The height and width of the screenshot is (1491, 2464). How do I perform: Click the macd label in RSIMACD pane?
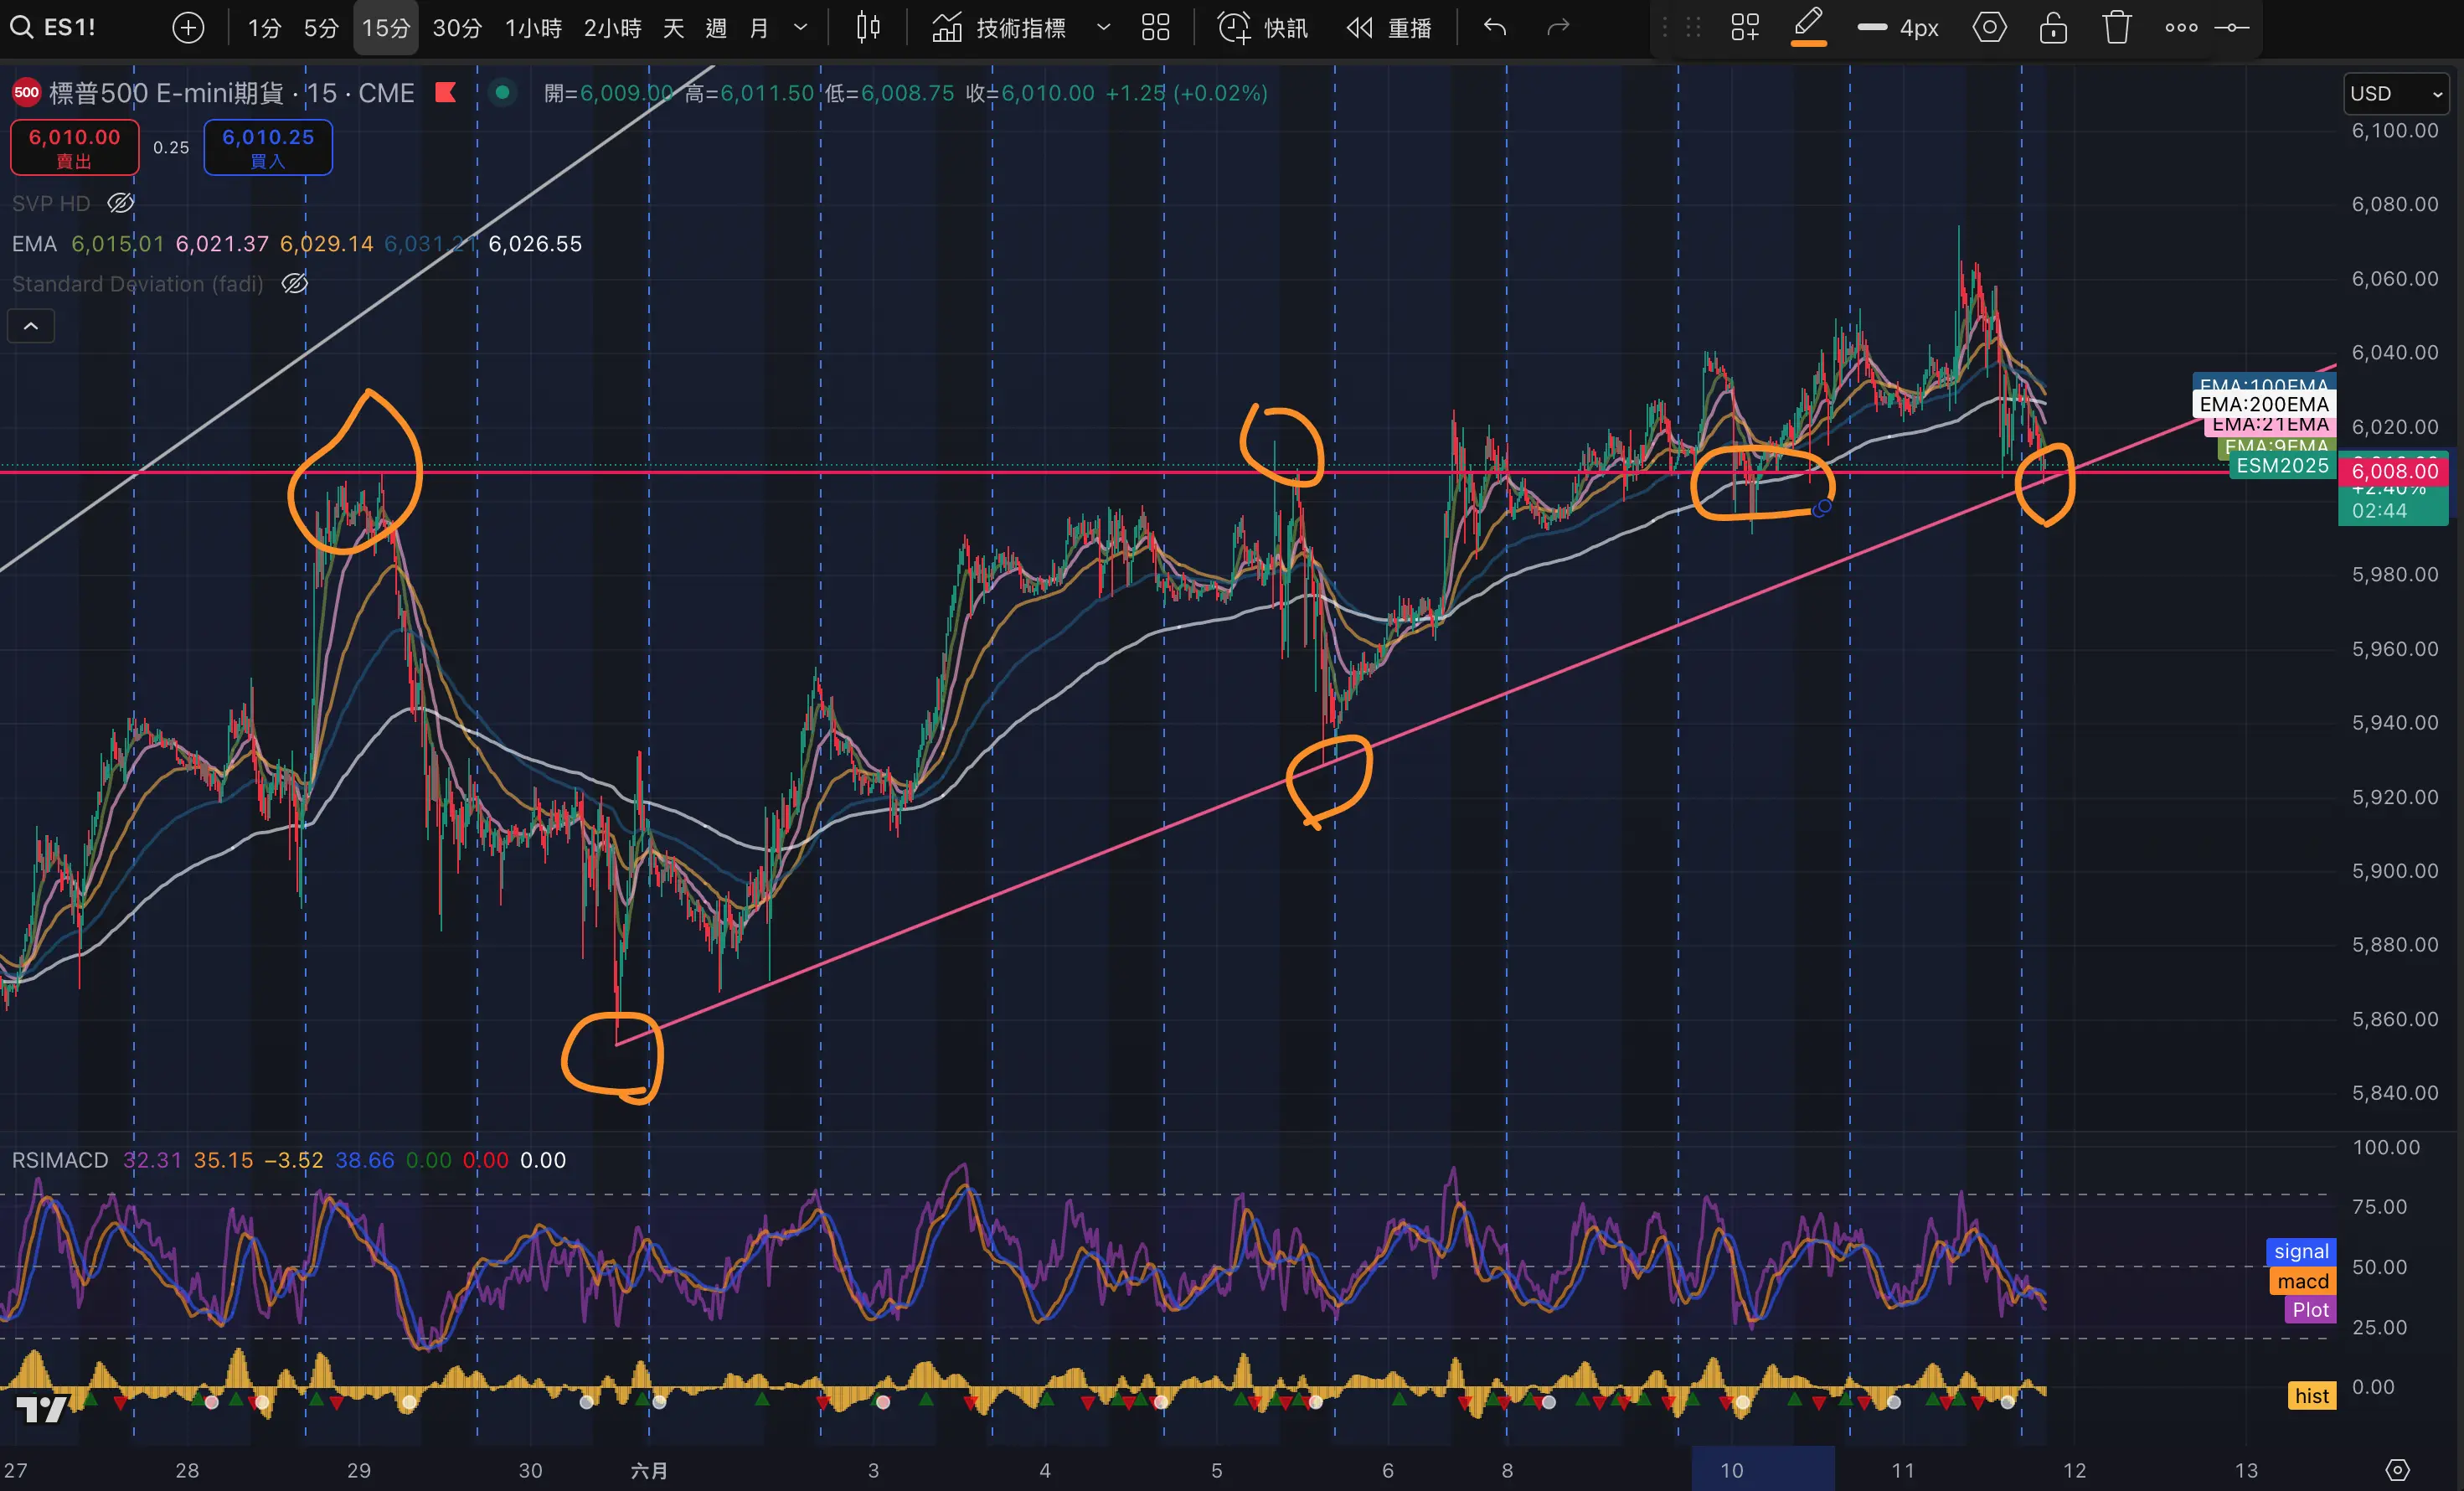pyautogui.click(x=2302, y=1281)
